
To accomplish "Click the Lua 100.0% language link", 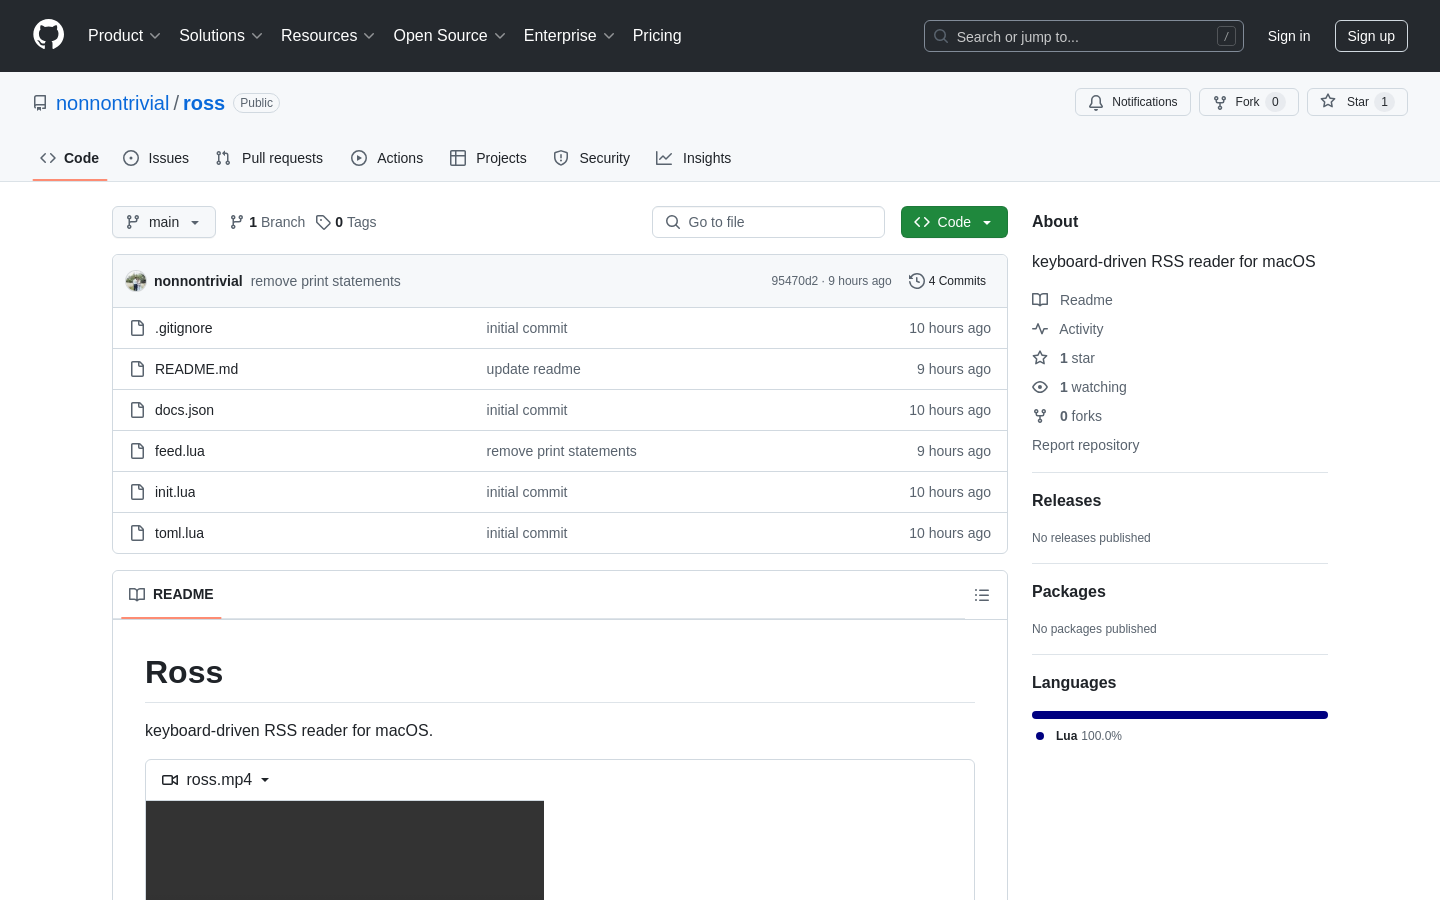I will coord(1079,736).
